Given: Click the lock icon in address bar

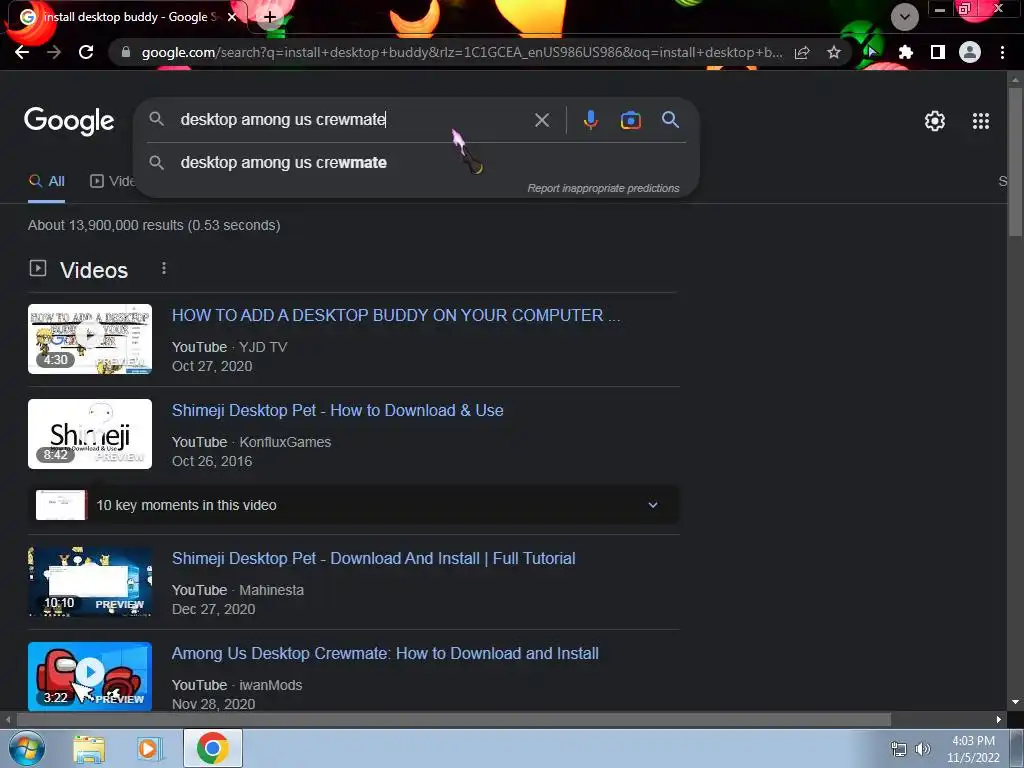Looking at the screenshot, I should pos(126,52).
